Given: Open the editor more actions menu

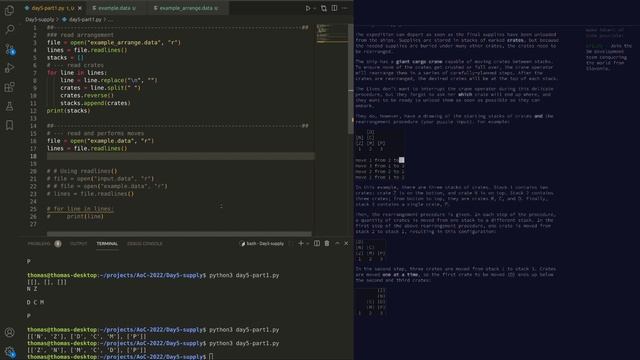Looking at the screenshot, I should click(x=345, y=8).
